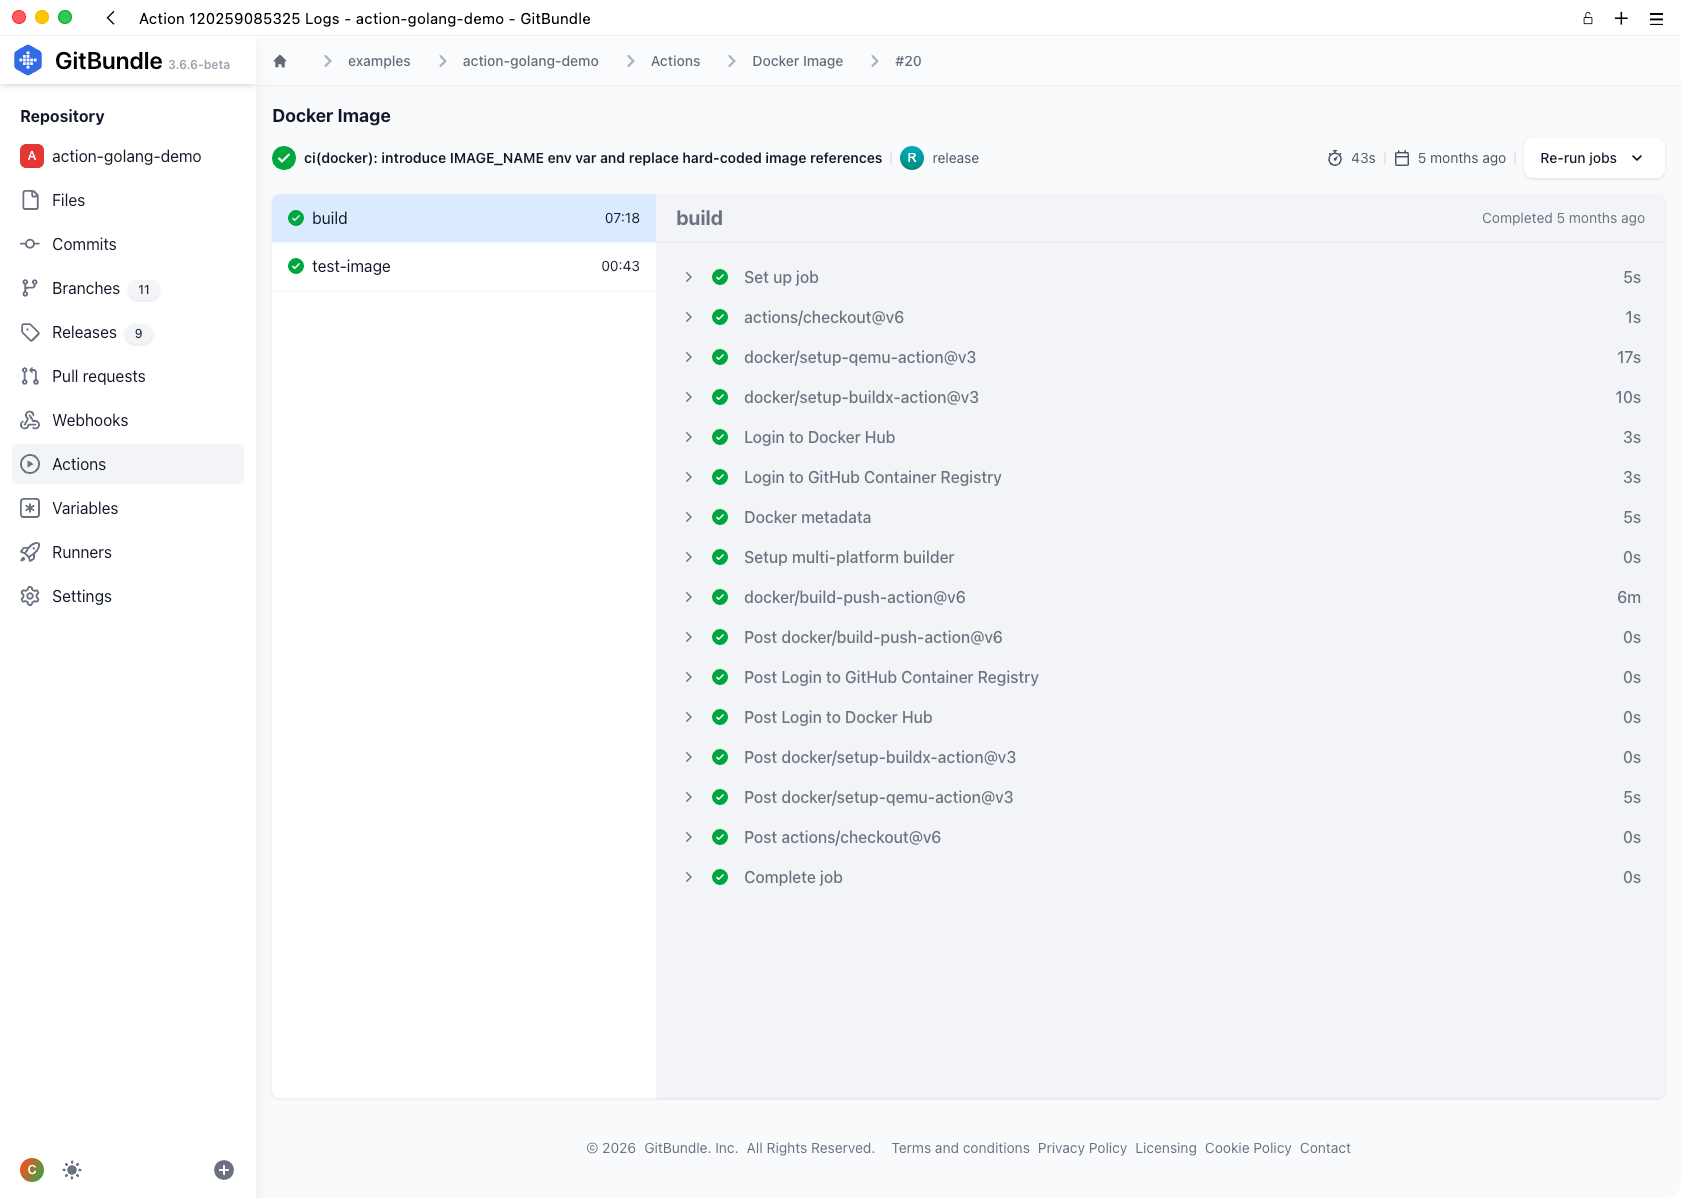Open Releases in the sidebar
The width and height of the screenshot is (1681, 1198).
click(128, 332)
